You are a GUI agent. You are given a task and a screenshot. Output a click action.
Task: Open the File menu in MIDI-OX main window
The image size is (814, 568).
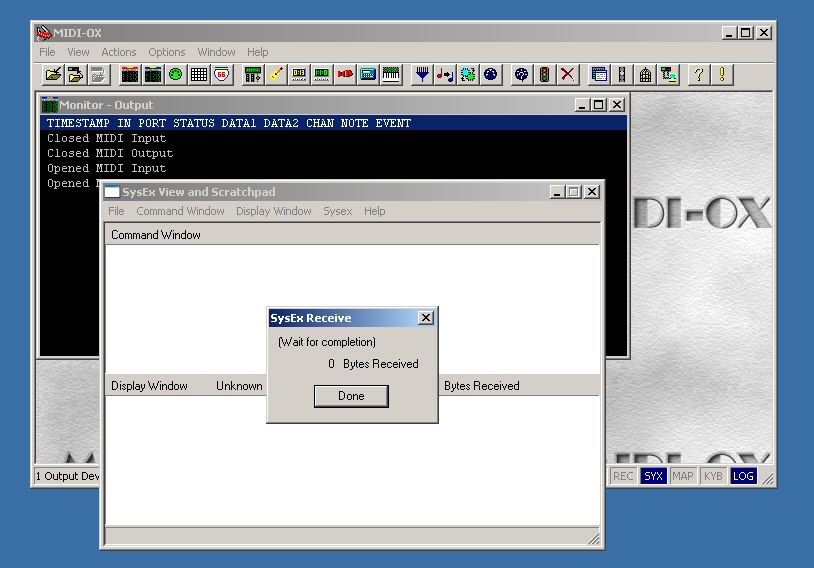(47, 52)
